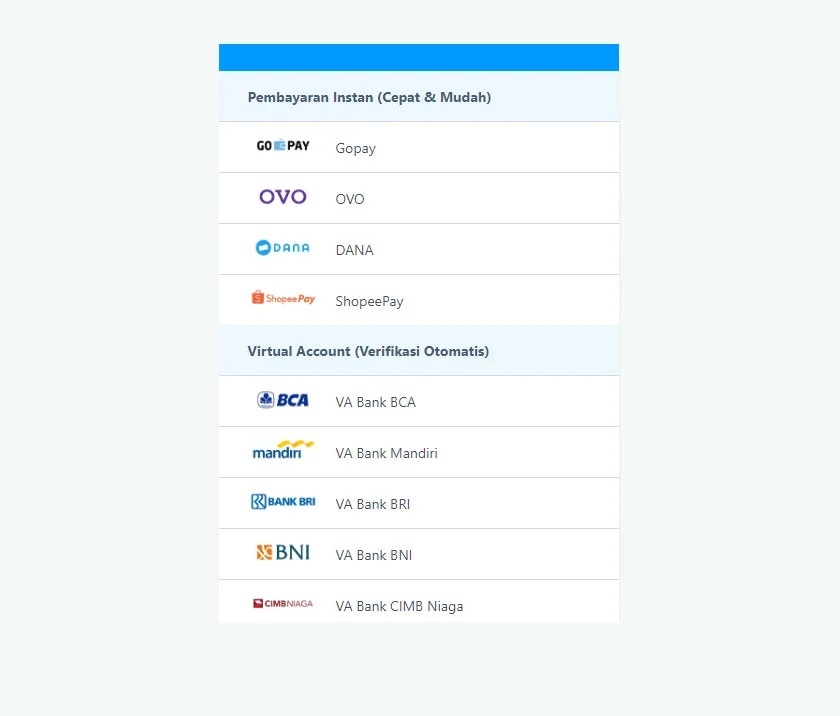Click the BNI bank logo
The height and width of the screenshot is (716, 840).
coord(283,553)
